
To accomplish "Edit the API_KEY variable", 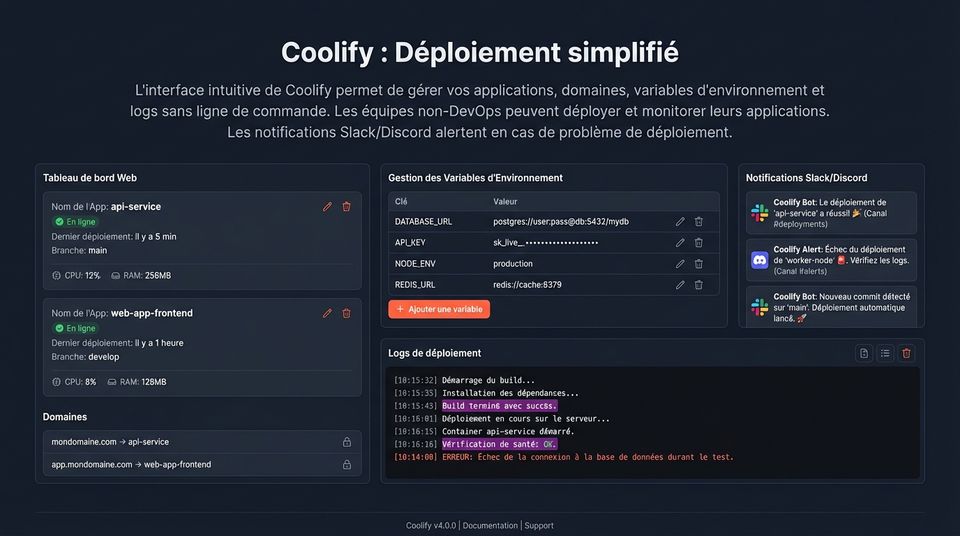I will (680, 243).
